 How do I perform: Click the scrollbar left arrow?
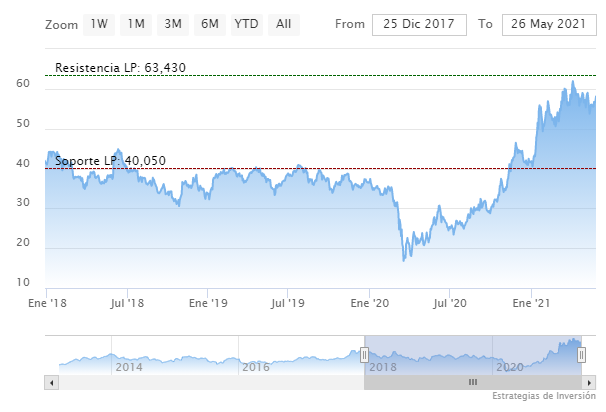52,382
